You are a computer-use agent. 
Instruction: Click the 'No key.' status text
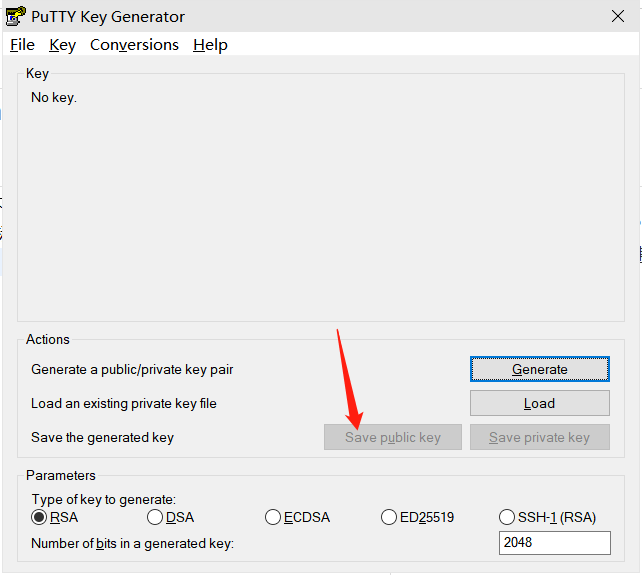(x=54, y=97)
